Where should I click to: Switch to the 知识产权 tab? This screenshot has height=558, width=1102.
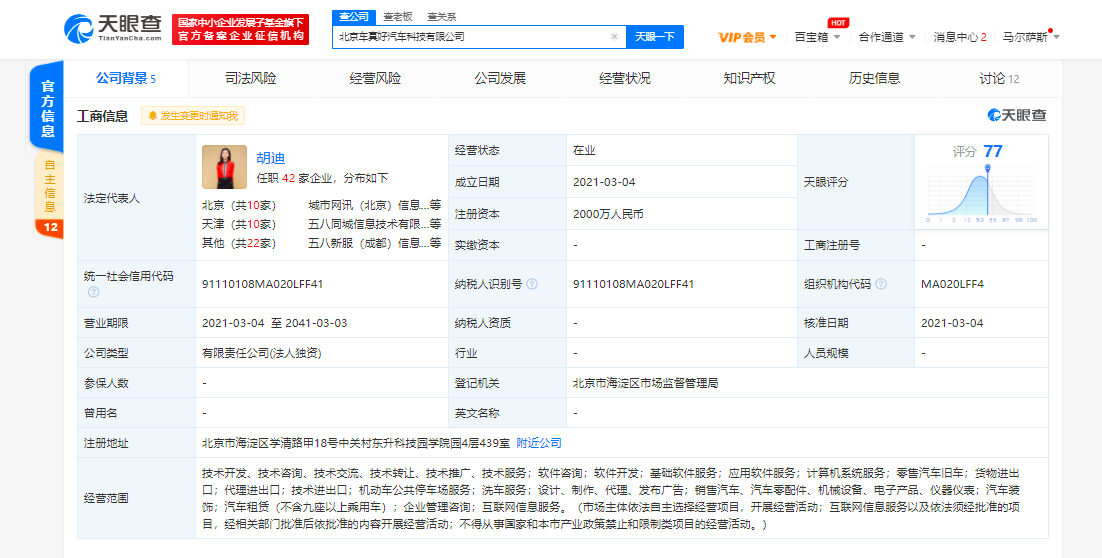(x=749, y=78)
